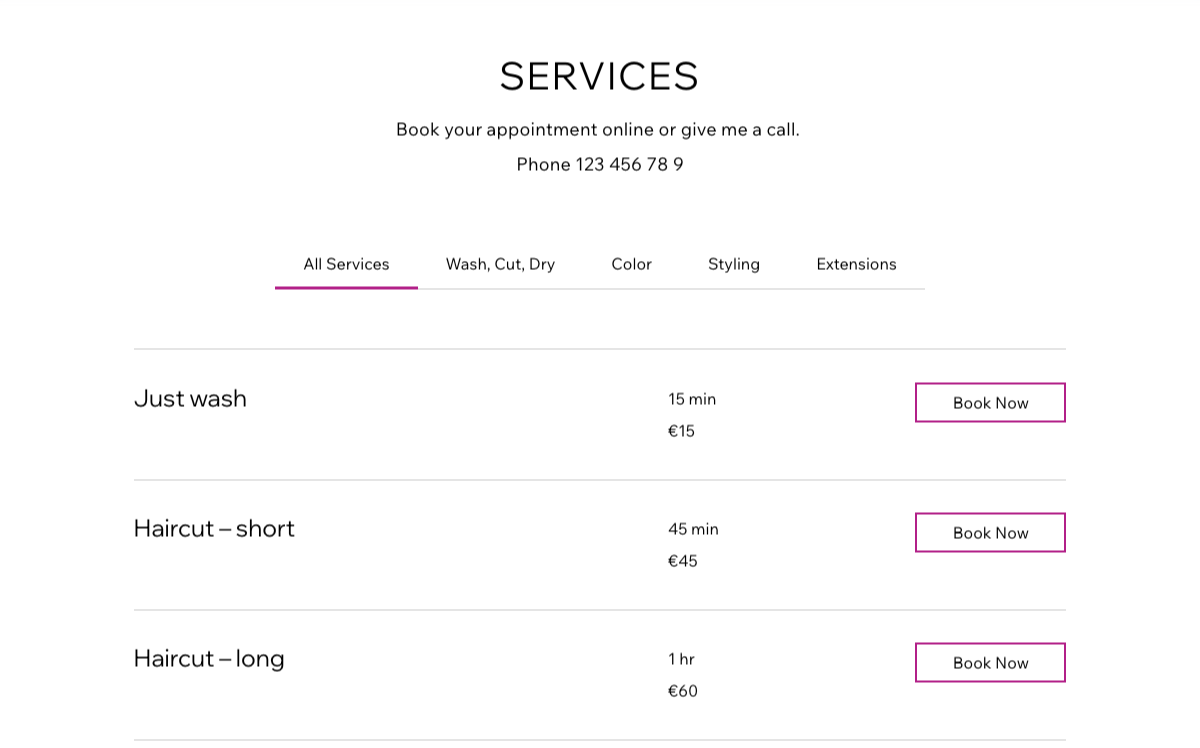Click the appointment booking instruction text
This screenshot has height=748, width=1200.
click(598, 129)
